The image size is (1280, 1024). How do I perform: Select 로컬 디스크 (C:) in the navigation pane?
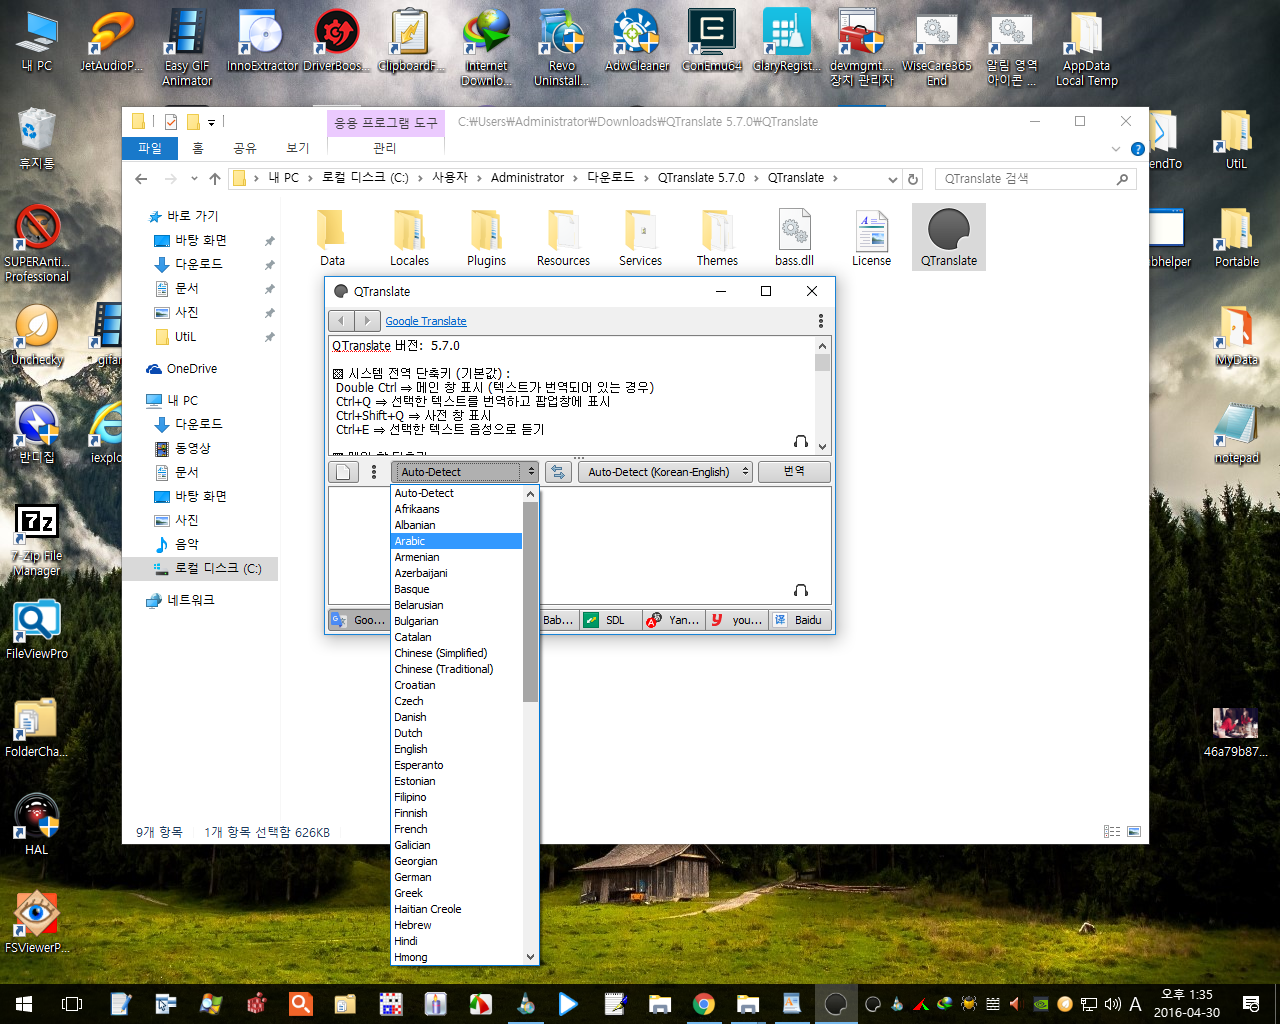pos(201,568)
